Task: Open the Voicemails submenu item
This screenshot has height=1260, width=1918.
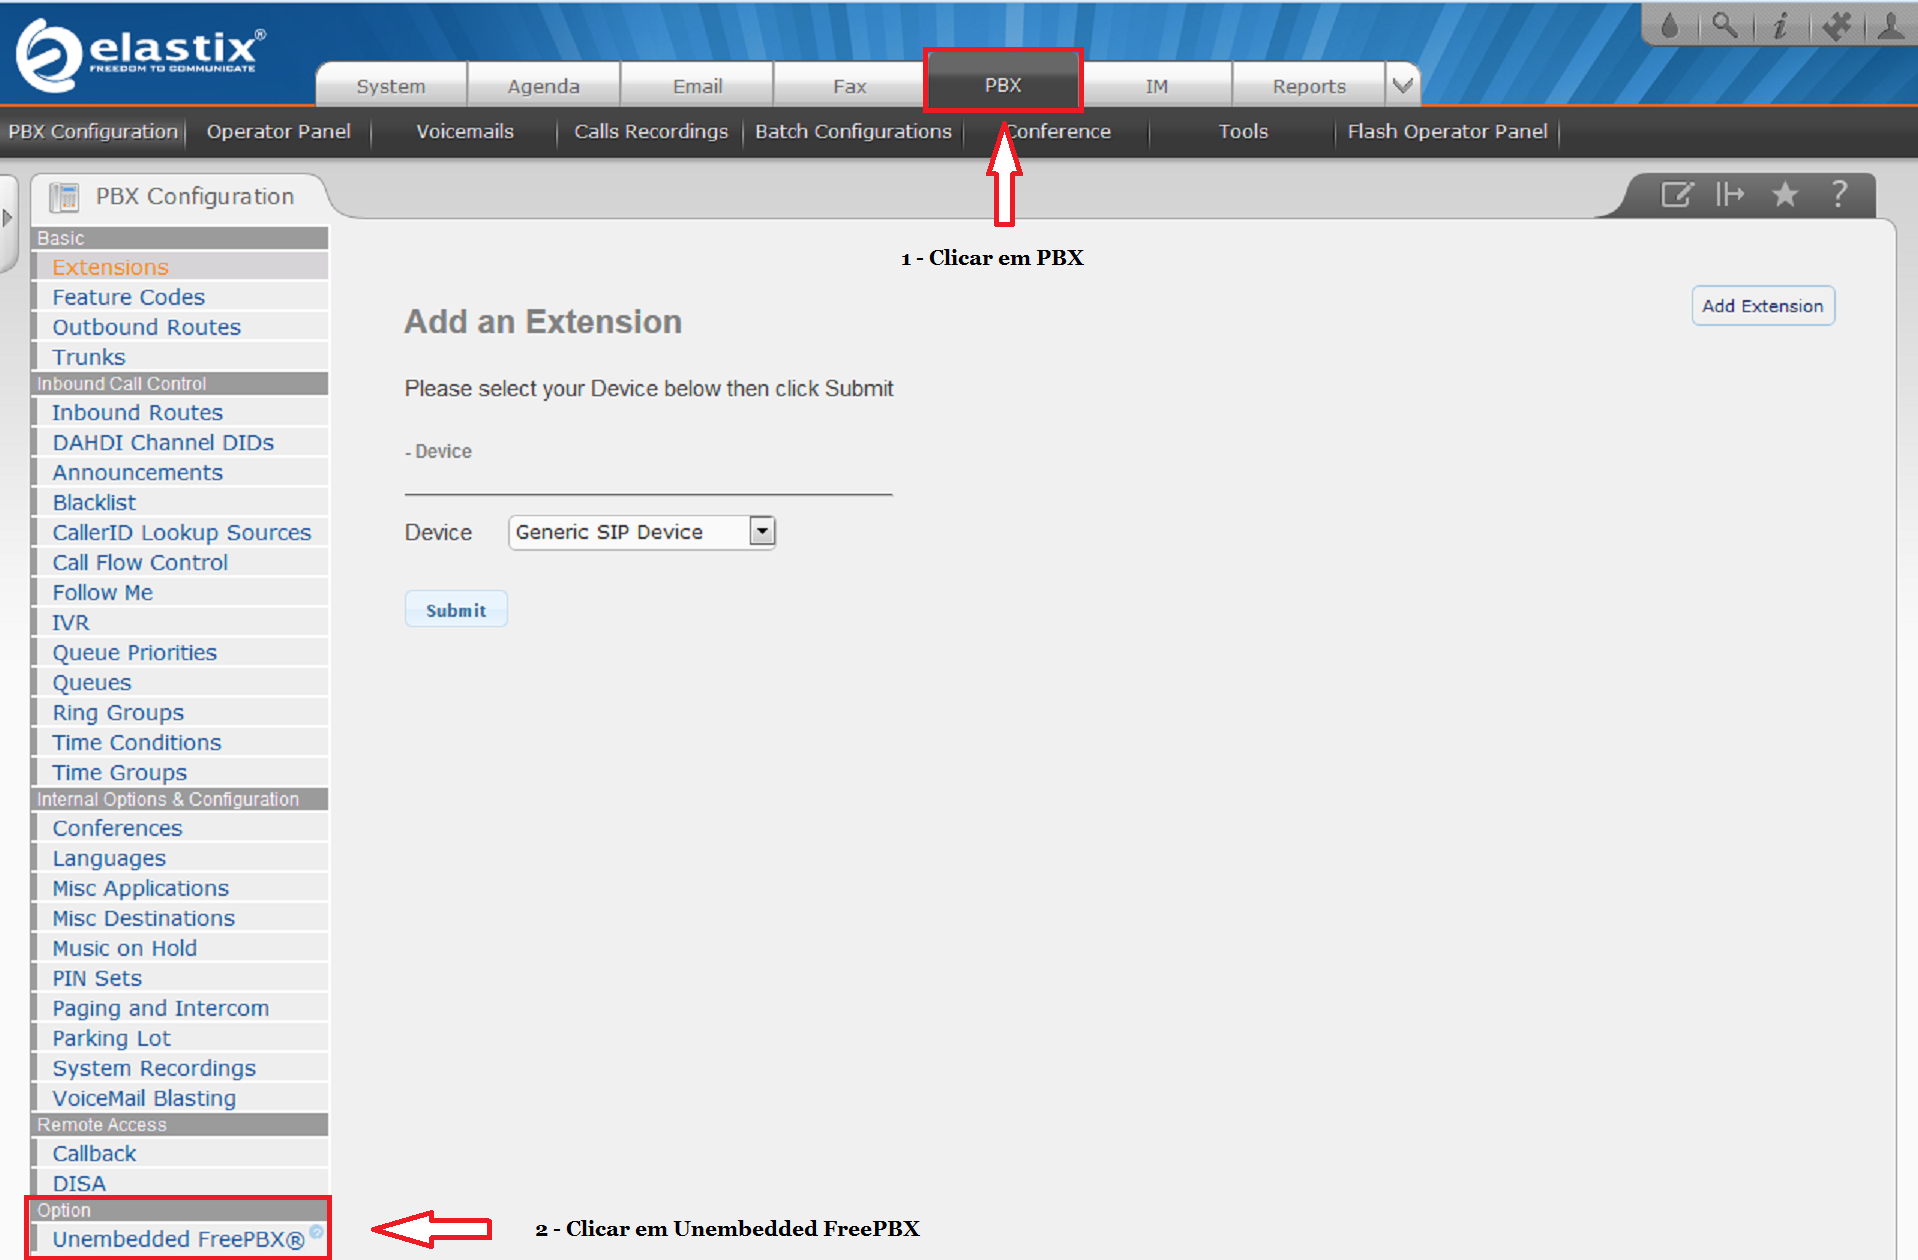Action: [x=464, y=132]
